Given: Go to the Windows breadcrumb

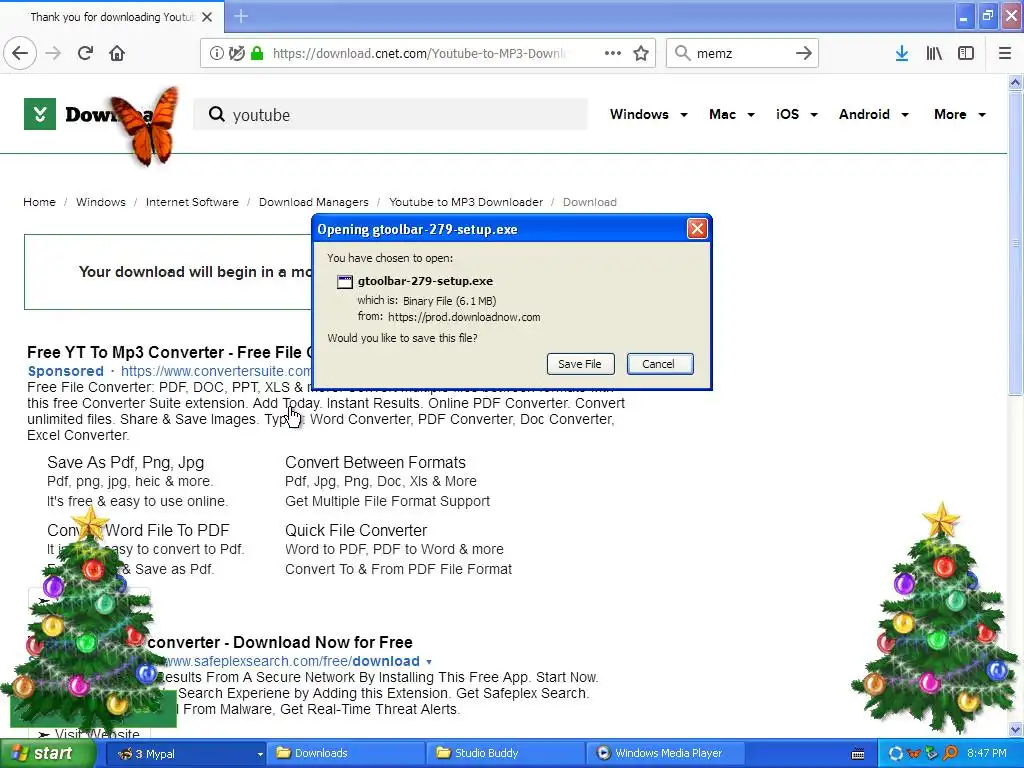Looking at the screenshot, I should [101, 202].
